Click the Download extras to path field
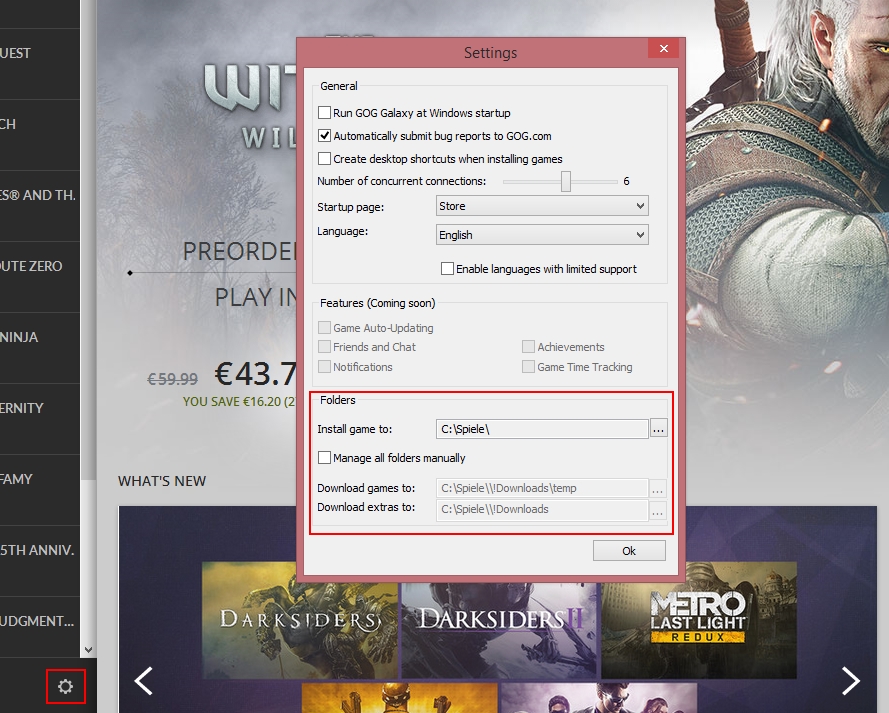Screen dimensions: 889x713 (542, 509)
